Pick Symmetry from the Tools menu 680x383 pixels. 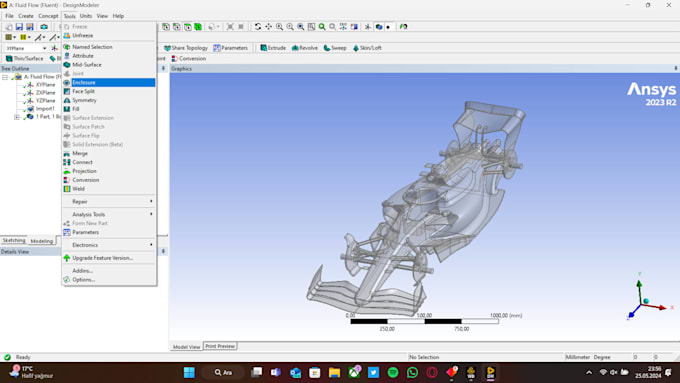tap(109, 100)
